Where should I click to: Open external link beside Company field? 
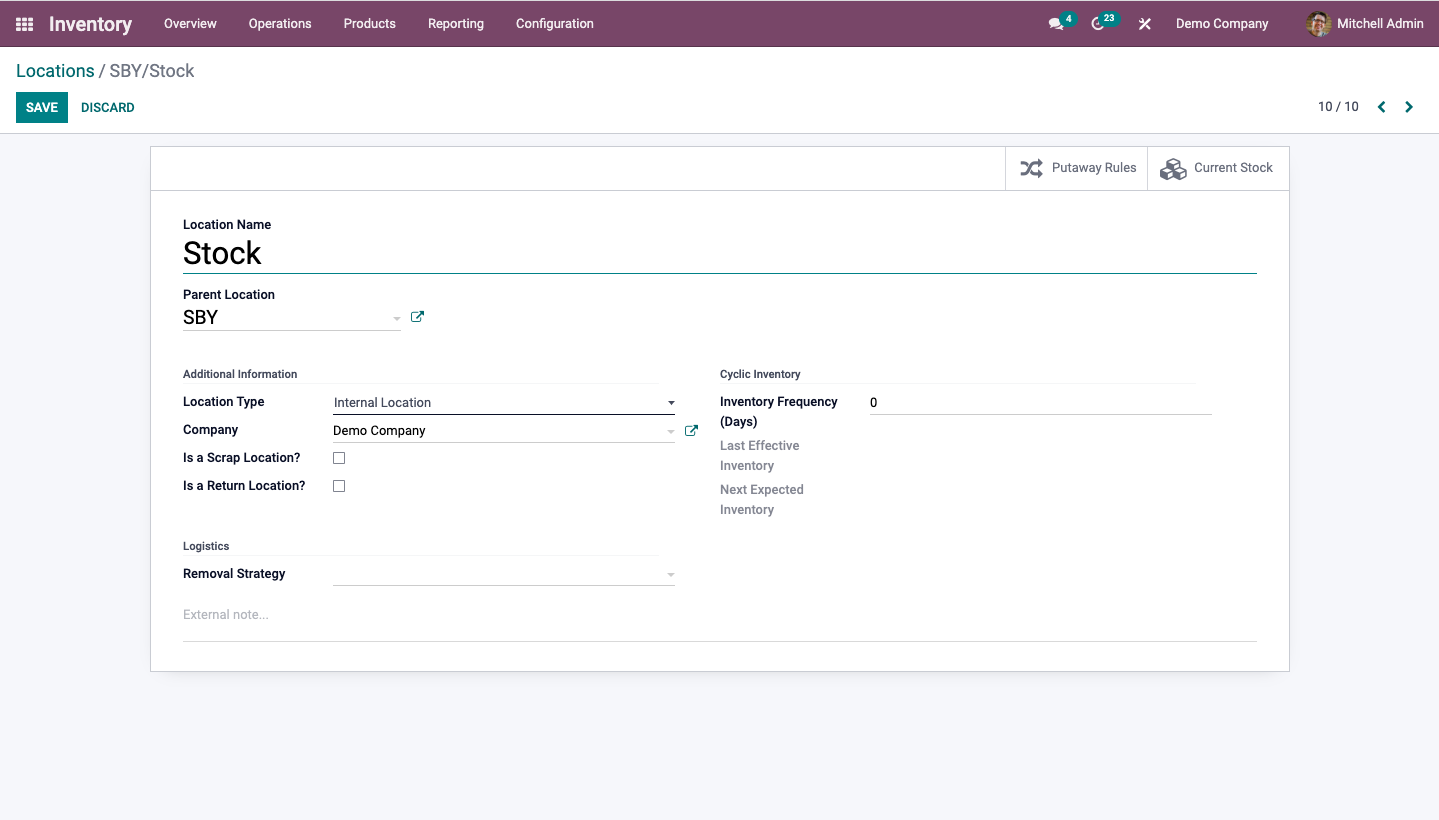pos(691,431)
